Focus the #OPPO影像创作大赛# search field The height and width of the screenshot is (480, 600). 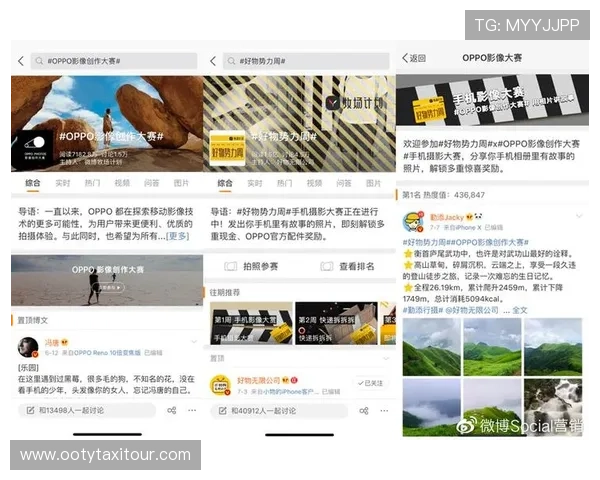[114, 61]
